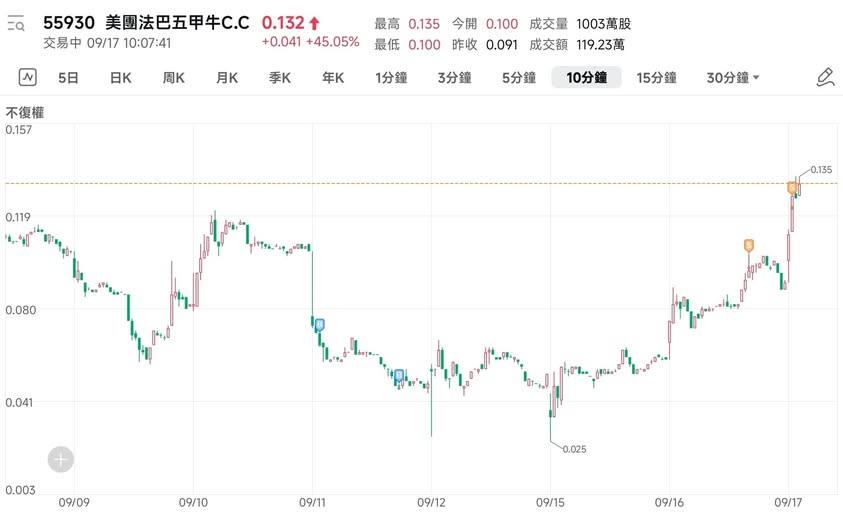
Task: Choose the 年K chart tab
Action: (x=333, y=77)
